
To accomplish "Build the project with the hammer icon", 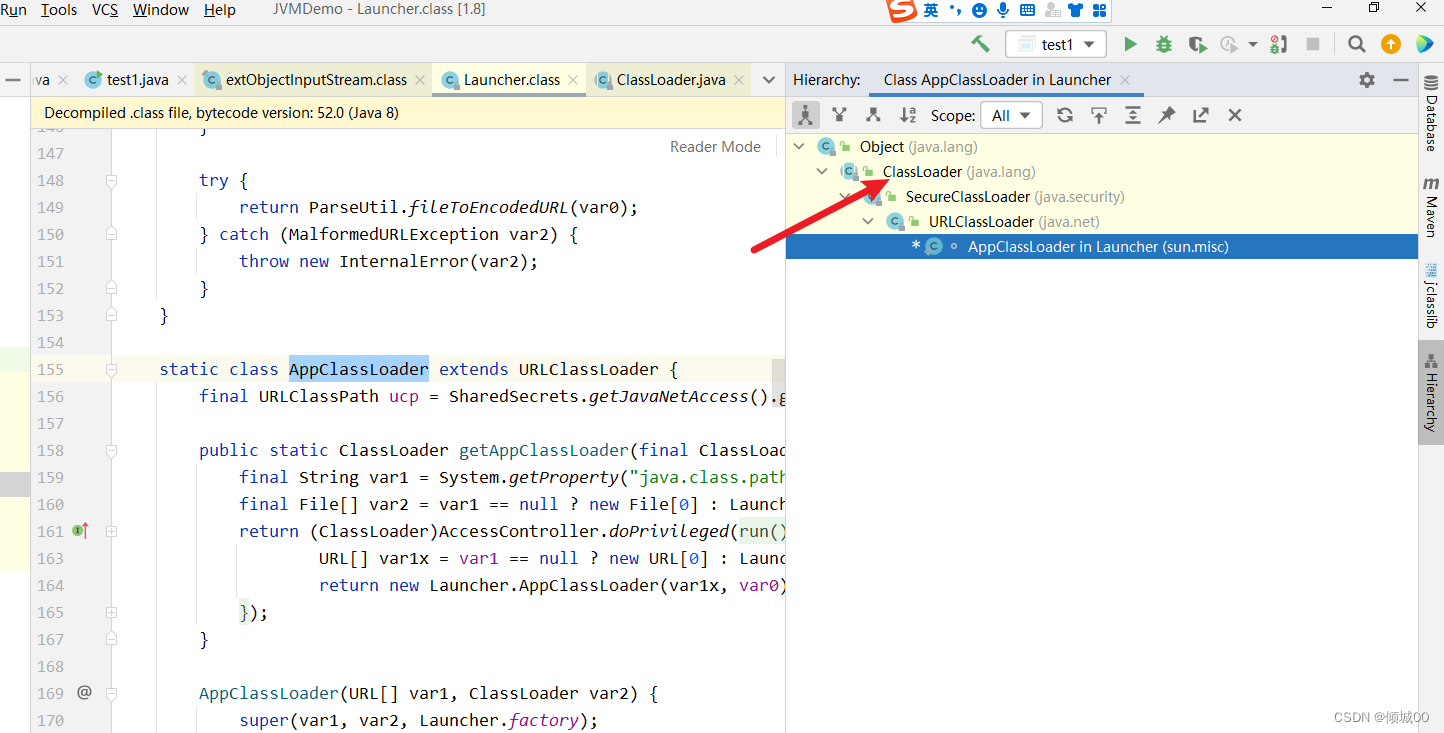I will 980,44.
